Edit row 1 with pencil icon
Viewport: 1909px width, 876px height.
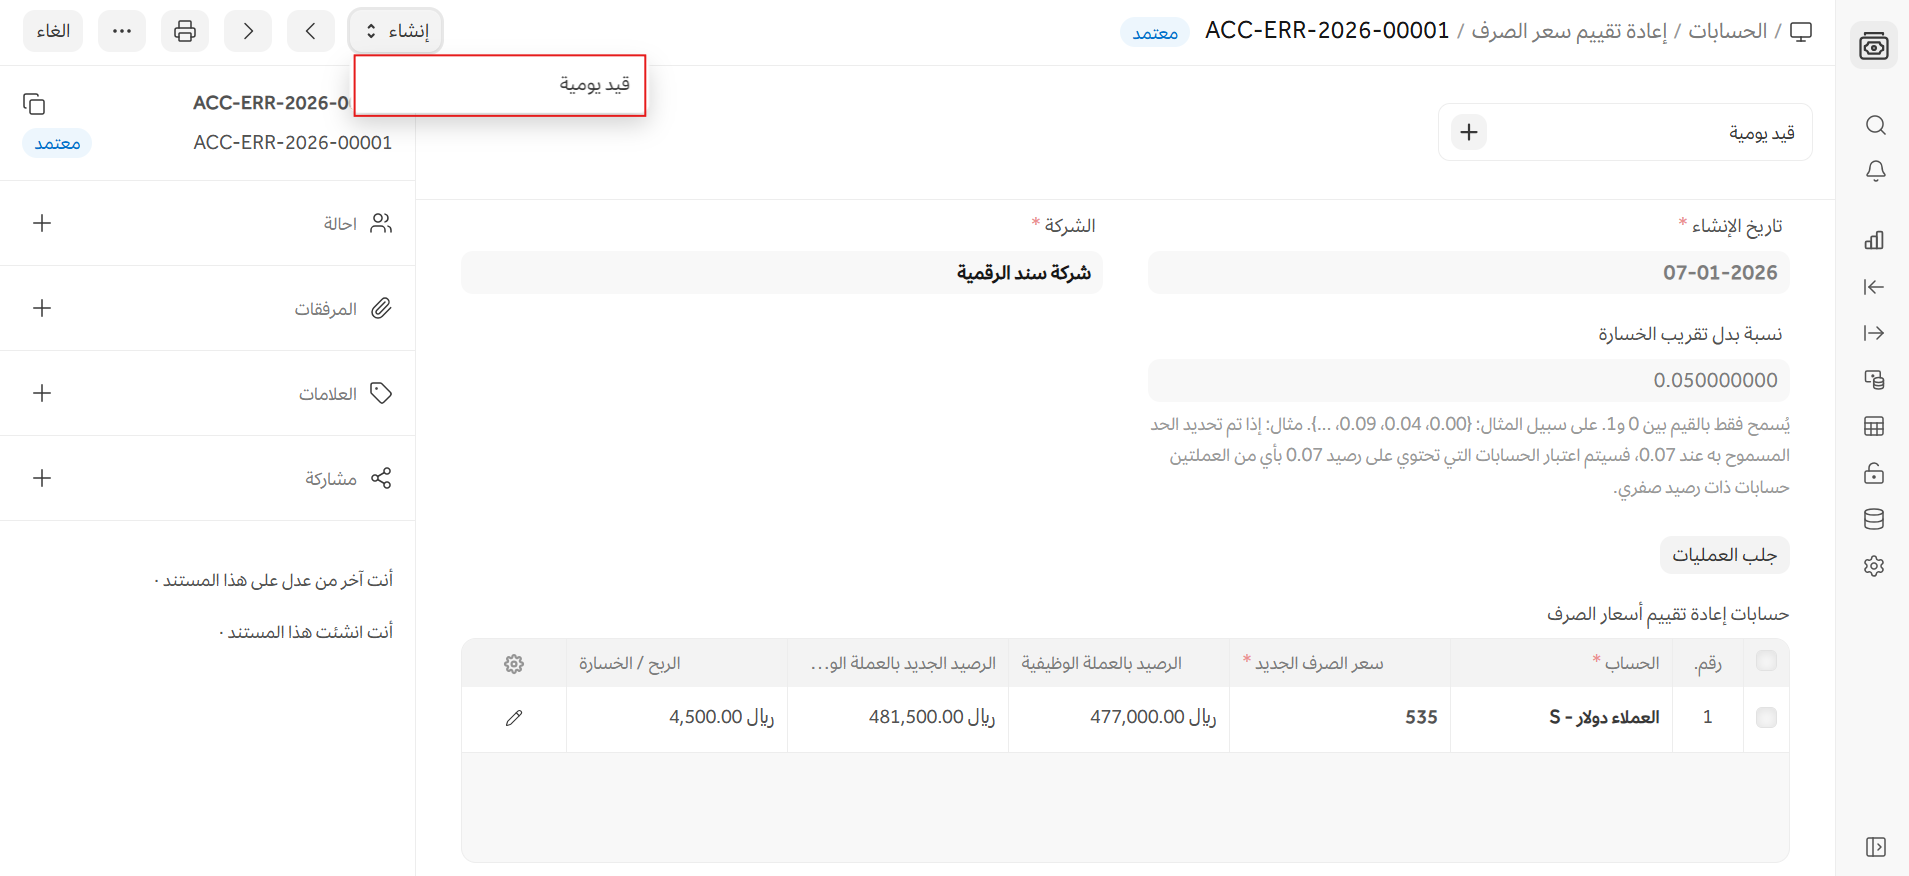(x=514, y=718)
